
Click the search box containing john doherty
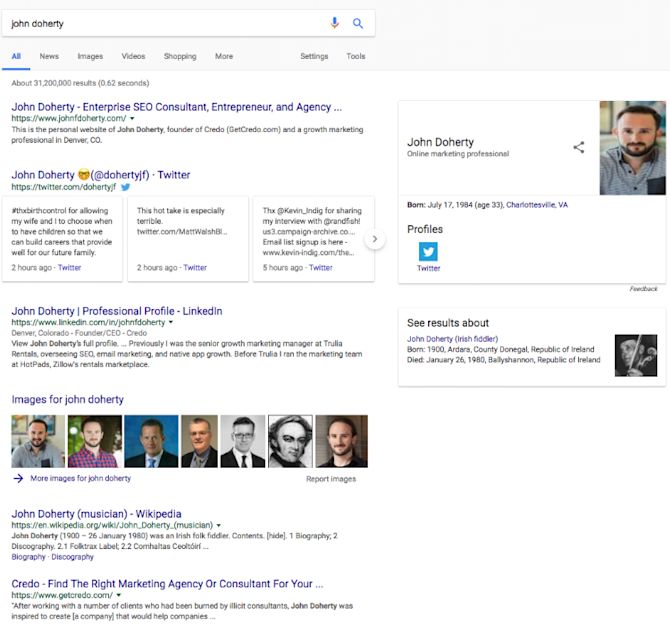(167, 23)
